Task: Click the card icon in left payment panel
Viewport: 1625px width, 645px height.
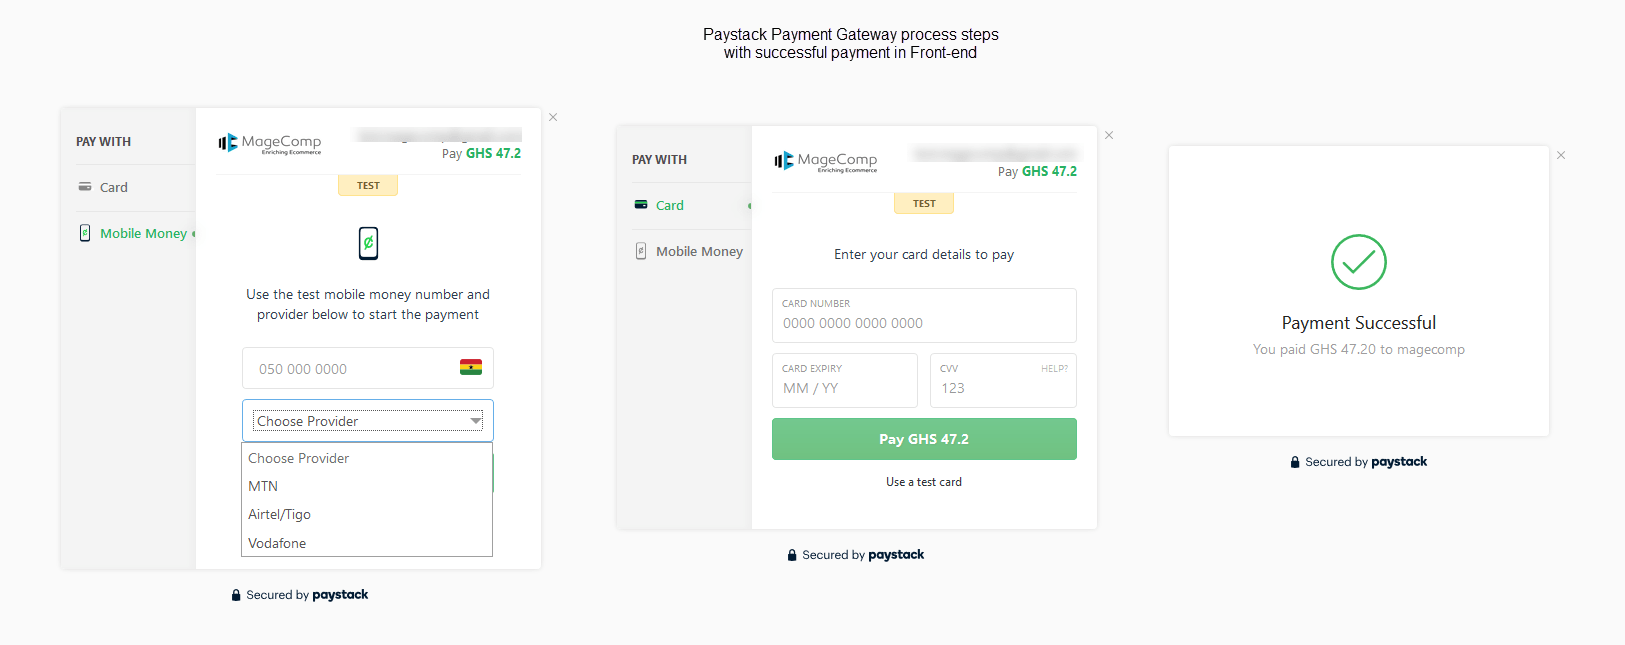Action: tap(85, 187)
